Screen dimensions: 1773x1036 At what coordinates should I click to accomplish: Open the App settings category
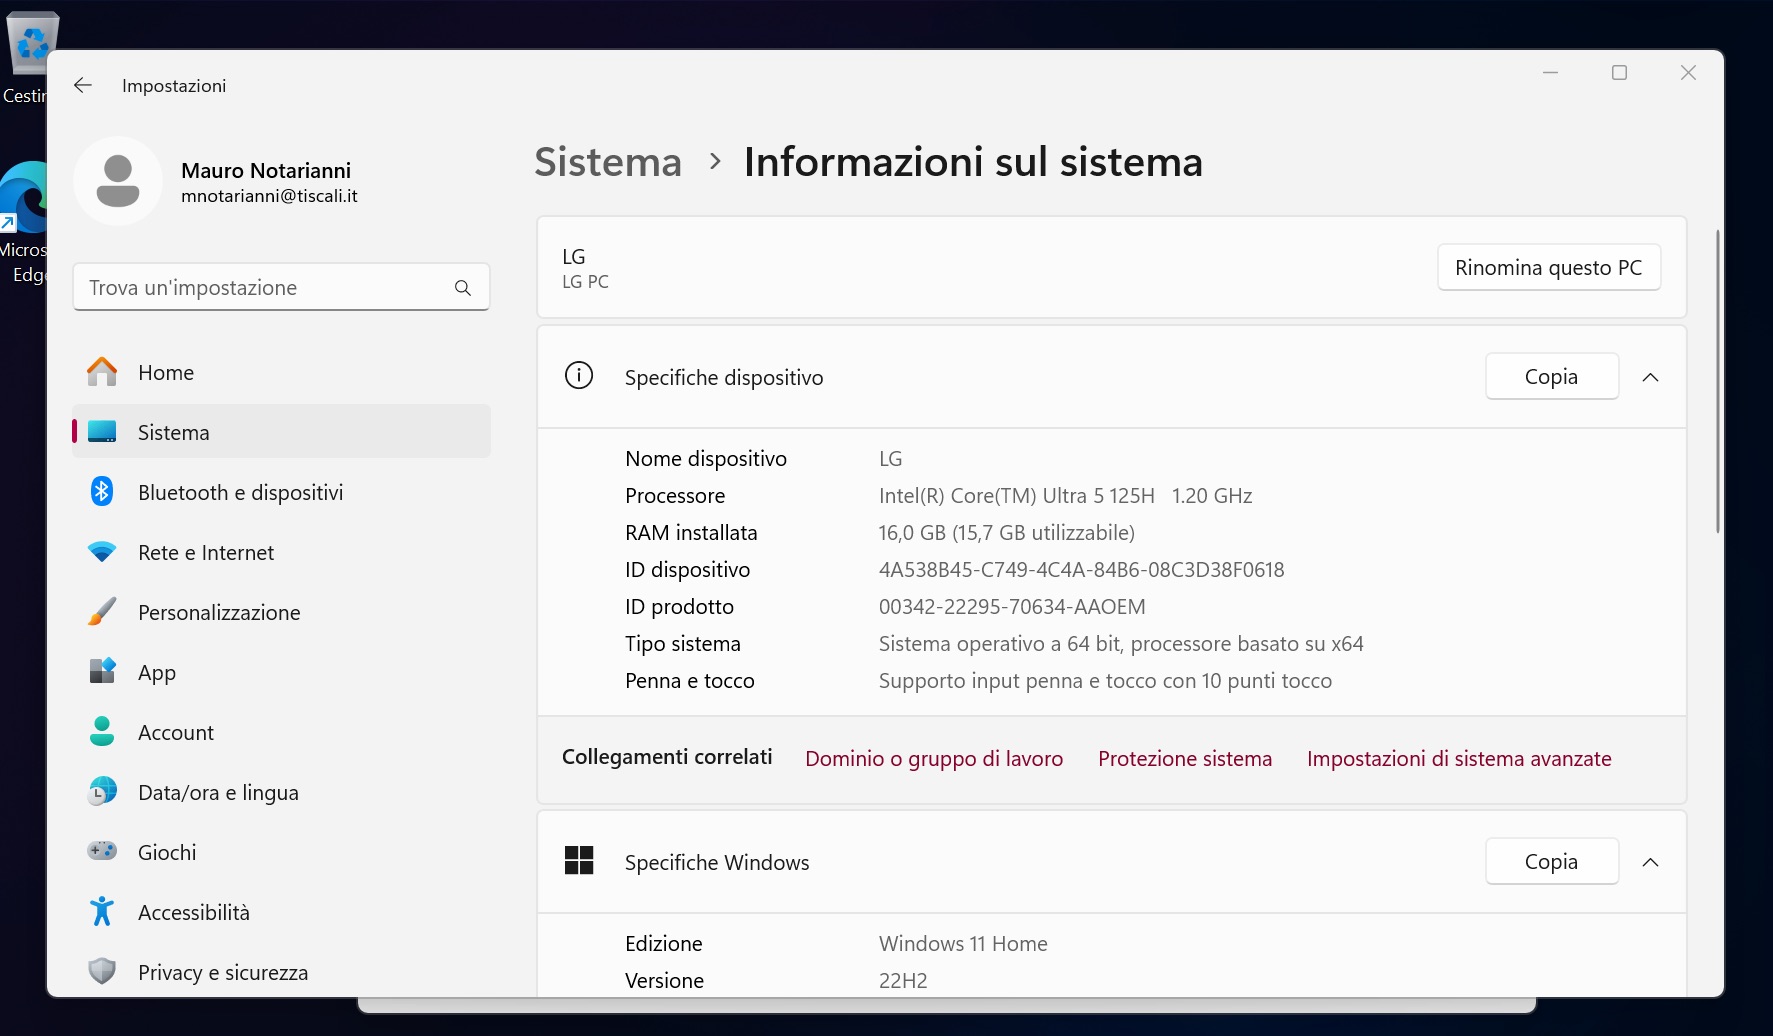[157, 672]
